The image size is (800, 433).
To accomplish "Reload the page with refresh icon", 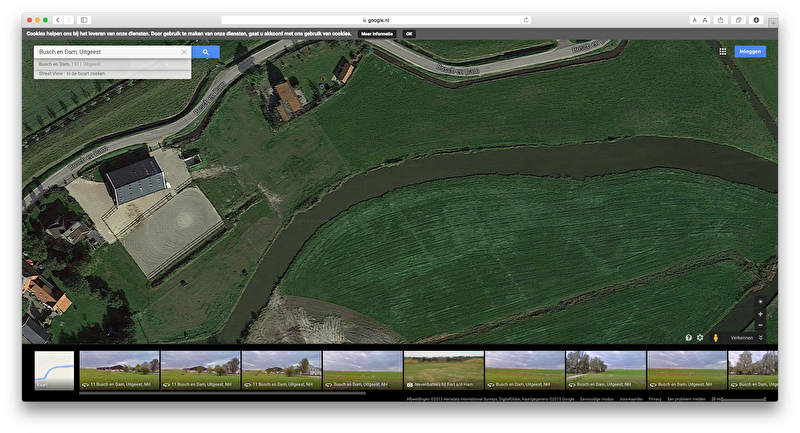I will (526, 20).
